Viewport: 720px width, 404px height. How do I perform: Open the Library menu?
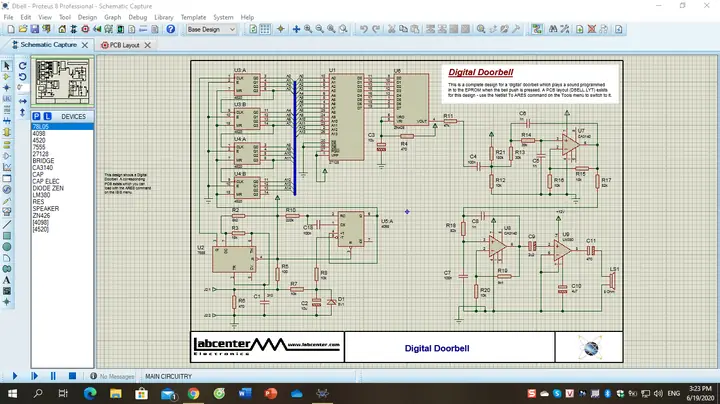point(164,17)
